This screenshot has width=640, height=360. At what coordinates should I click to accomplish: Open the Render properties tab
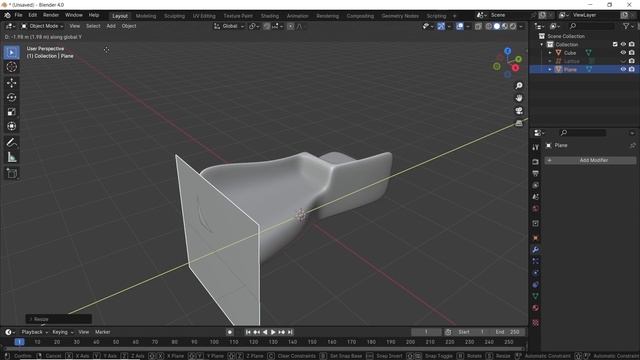pos(536,162)
